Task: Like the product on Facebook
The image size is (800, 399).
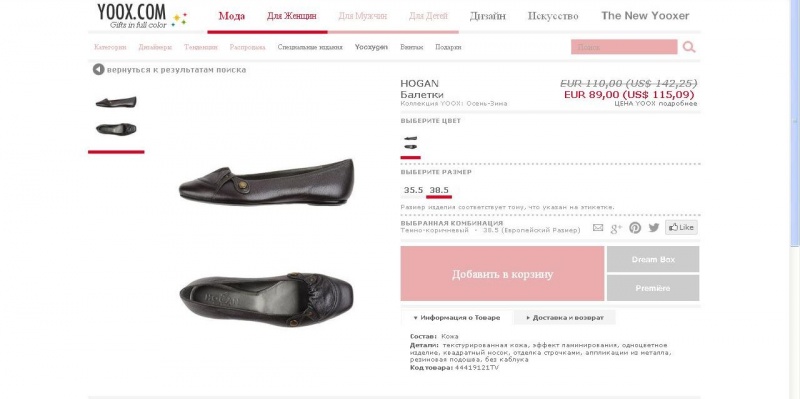Action: tap(681, 228)
